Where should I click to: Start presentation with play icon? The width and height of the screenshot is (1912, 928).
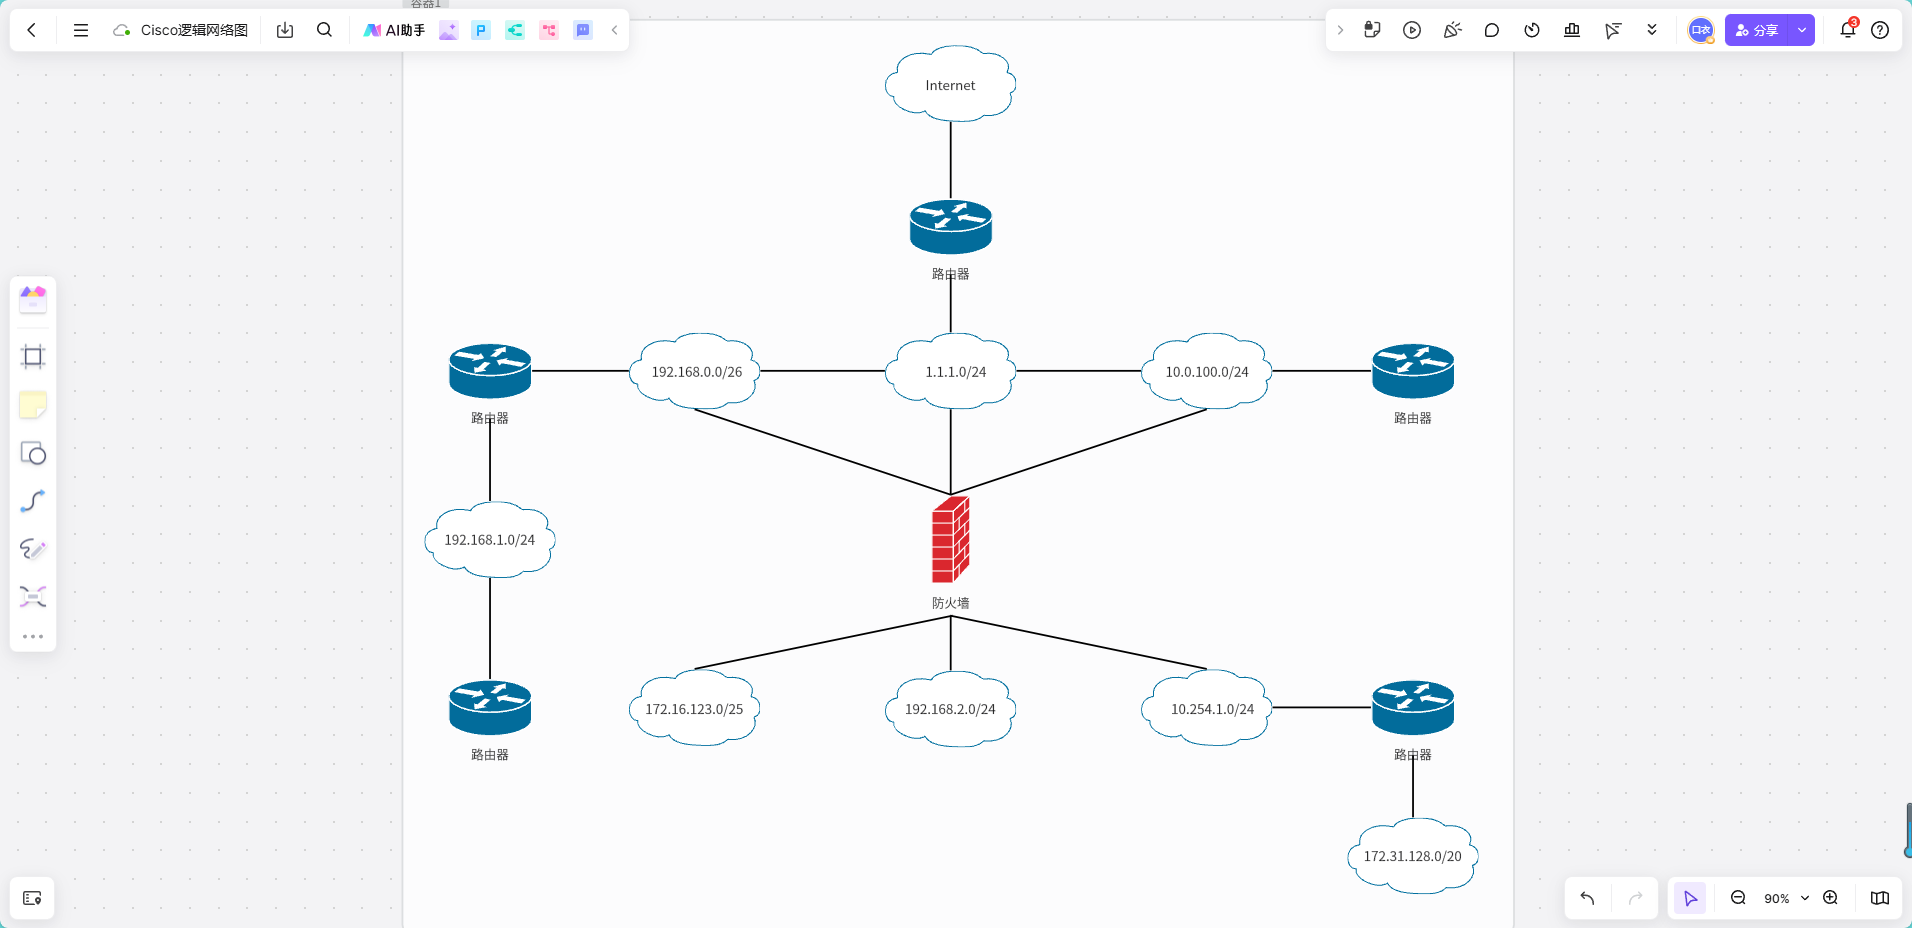[x=1412, y=30]
